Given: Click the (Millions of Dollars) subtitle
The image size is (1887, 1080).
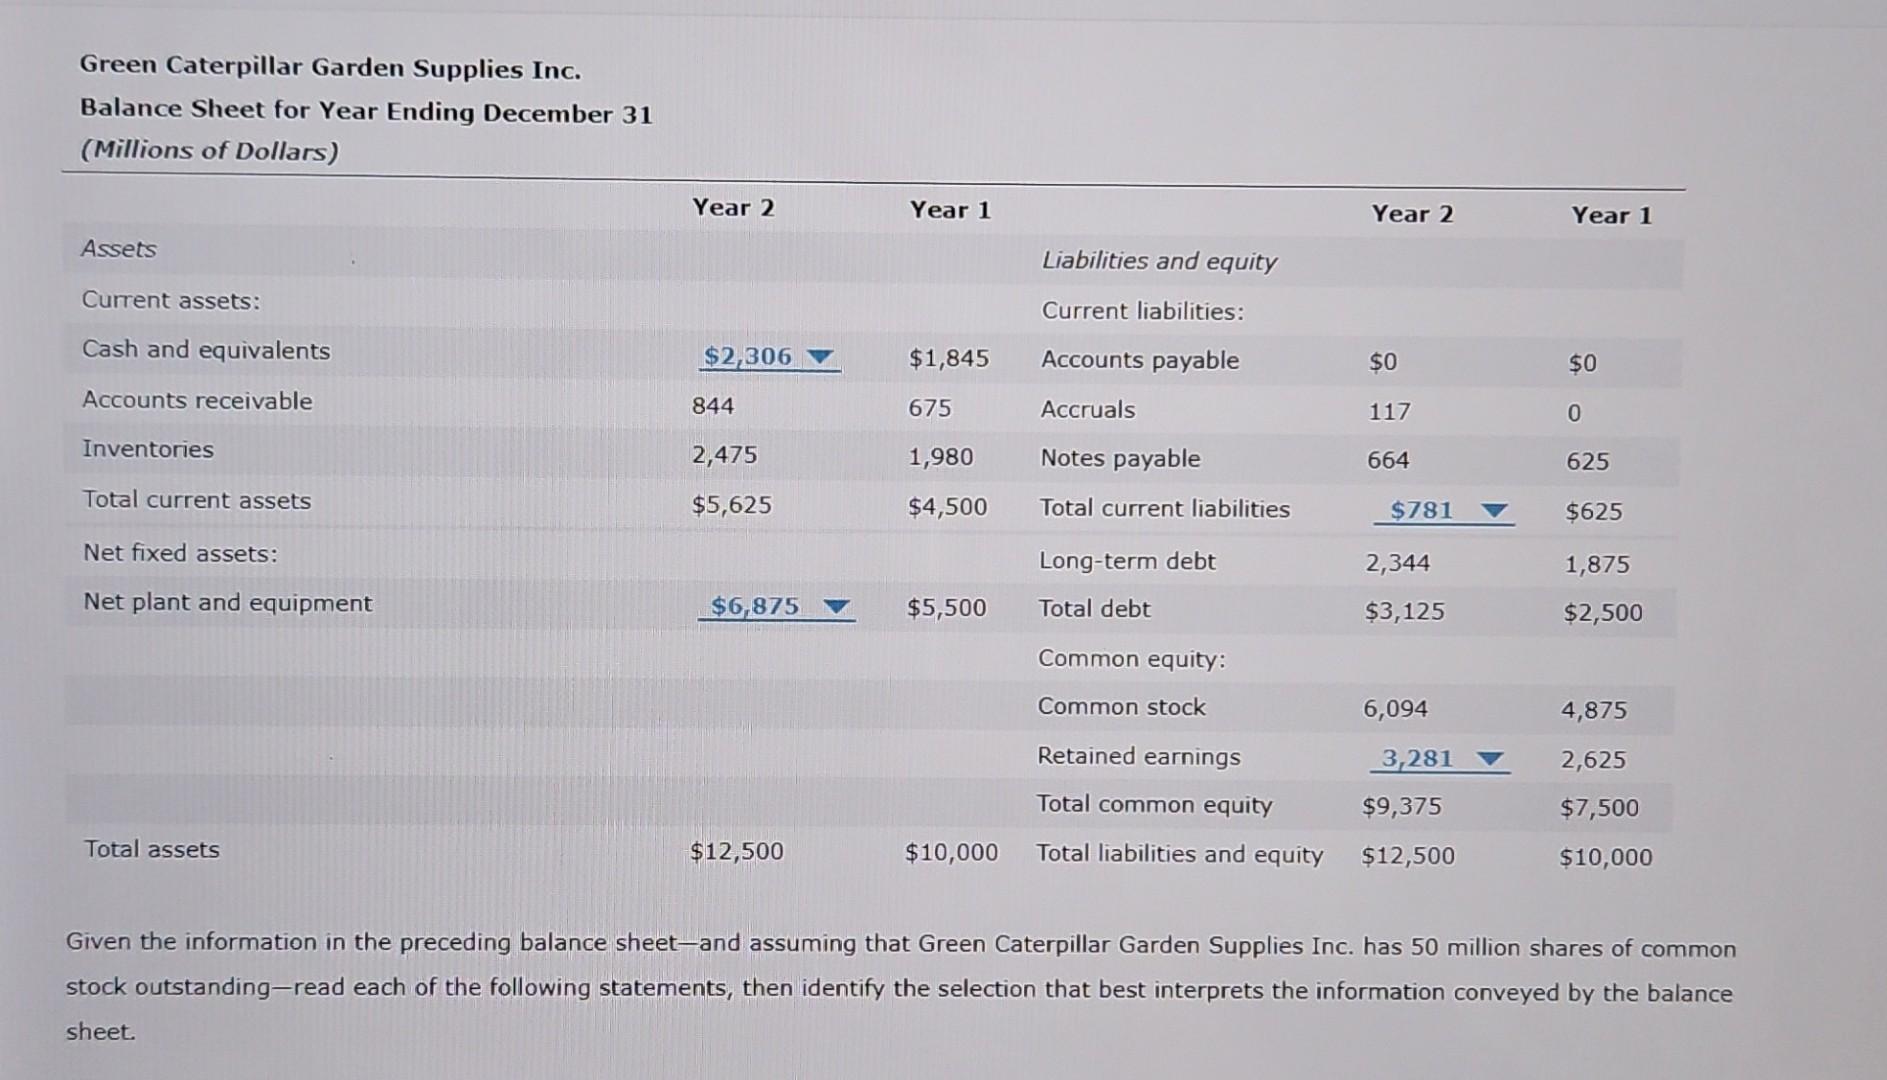Looking at the screenshot, I should pyautogui.click(x=210, y=151).
